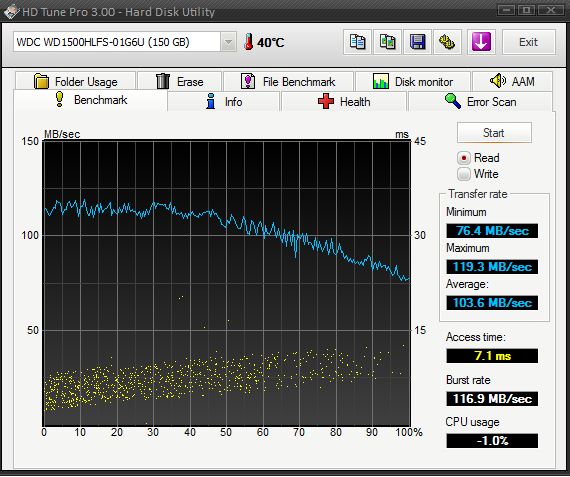The image size is (570, 477).
Task: Switch to the Info tab
Action: pos(224,101)
